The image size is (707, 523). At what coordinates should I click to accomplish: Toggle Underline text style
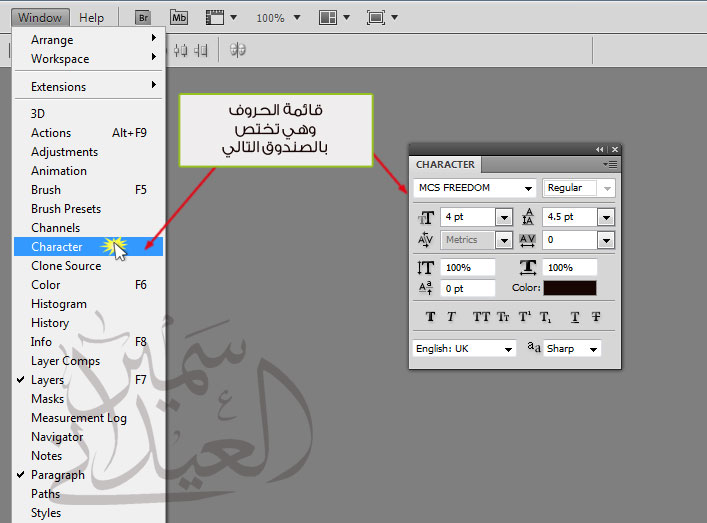[x=575, y=317]
